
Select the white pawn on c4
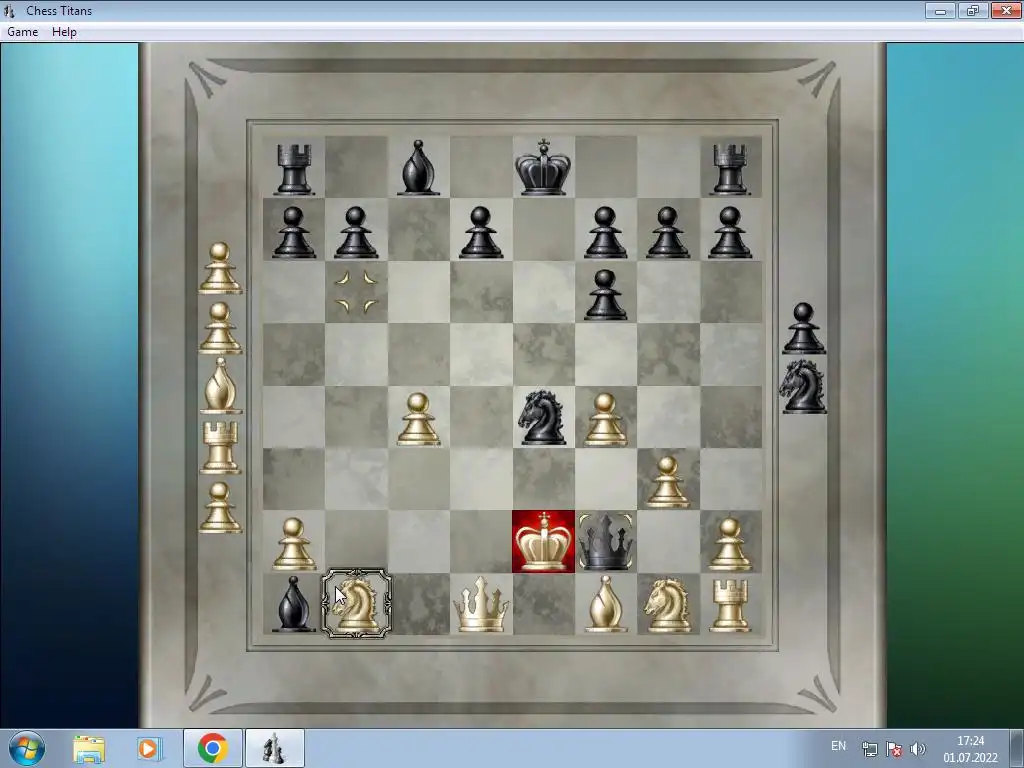point(418,419)
